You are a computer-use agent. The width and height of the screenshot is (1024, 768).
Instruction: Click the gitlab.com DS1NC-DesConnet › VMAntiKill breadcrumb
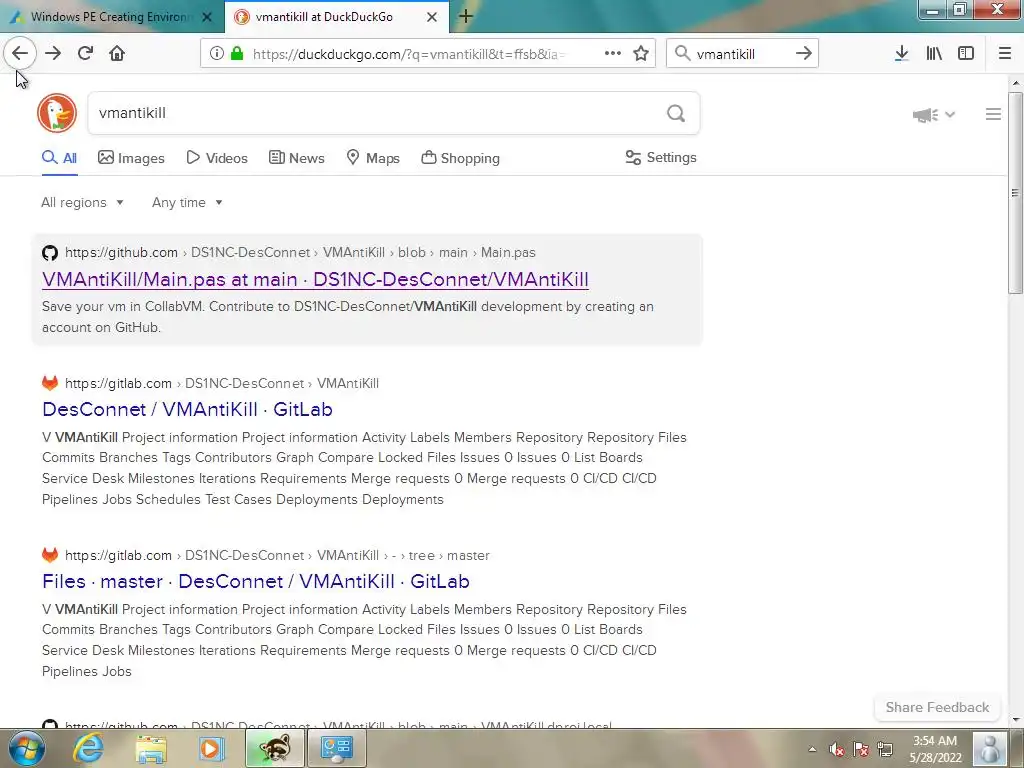tap(222, 383)
